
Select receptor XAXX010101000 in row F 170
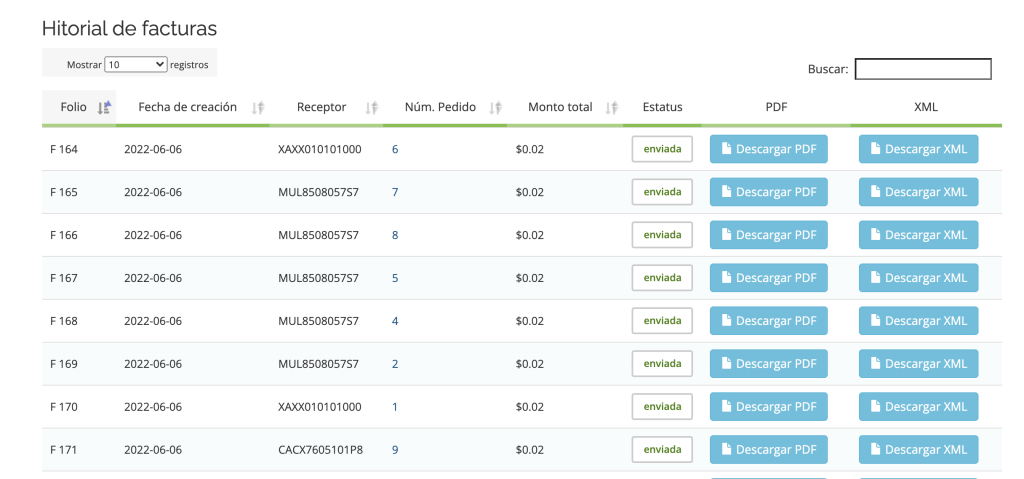(319, 406)
